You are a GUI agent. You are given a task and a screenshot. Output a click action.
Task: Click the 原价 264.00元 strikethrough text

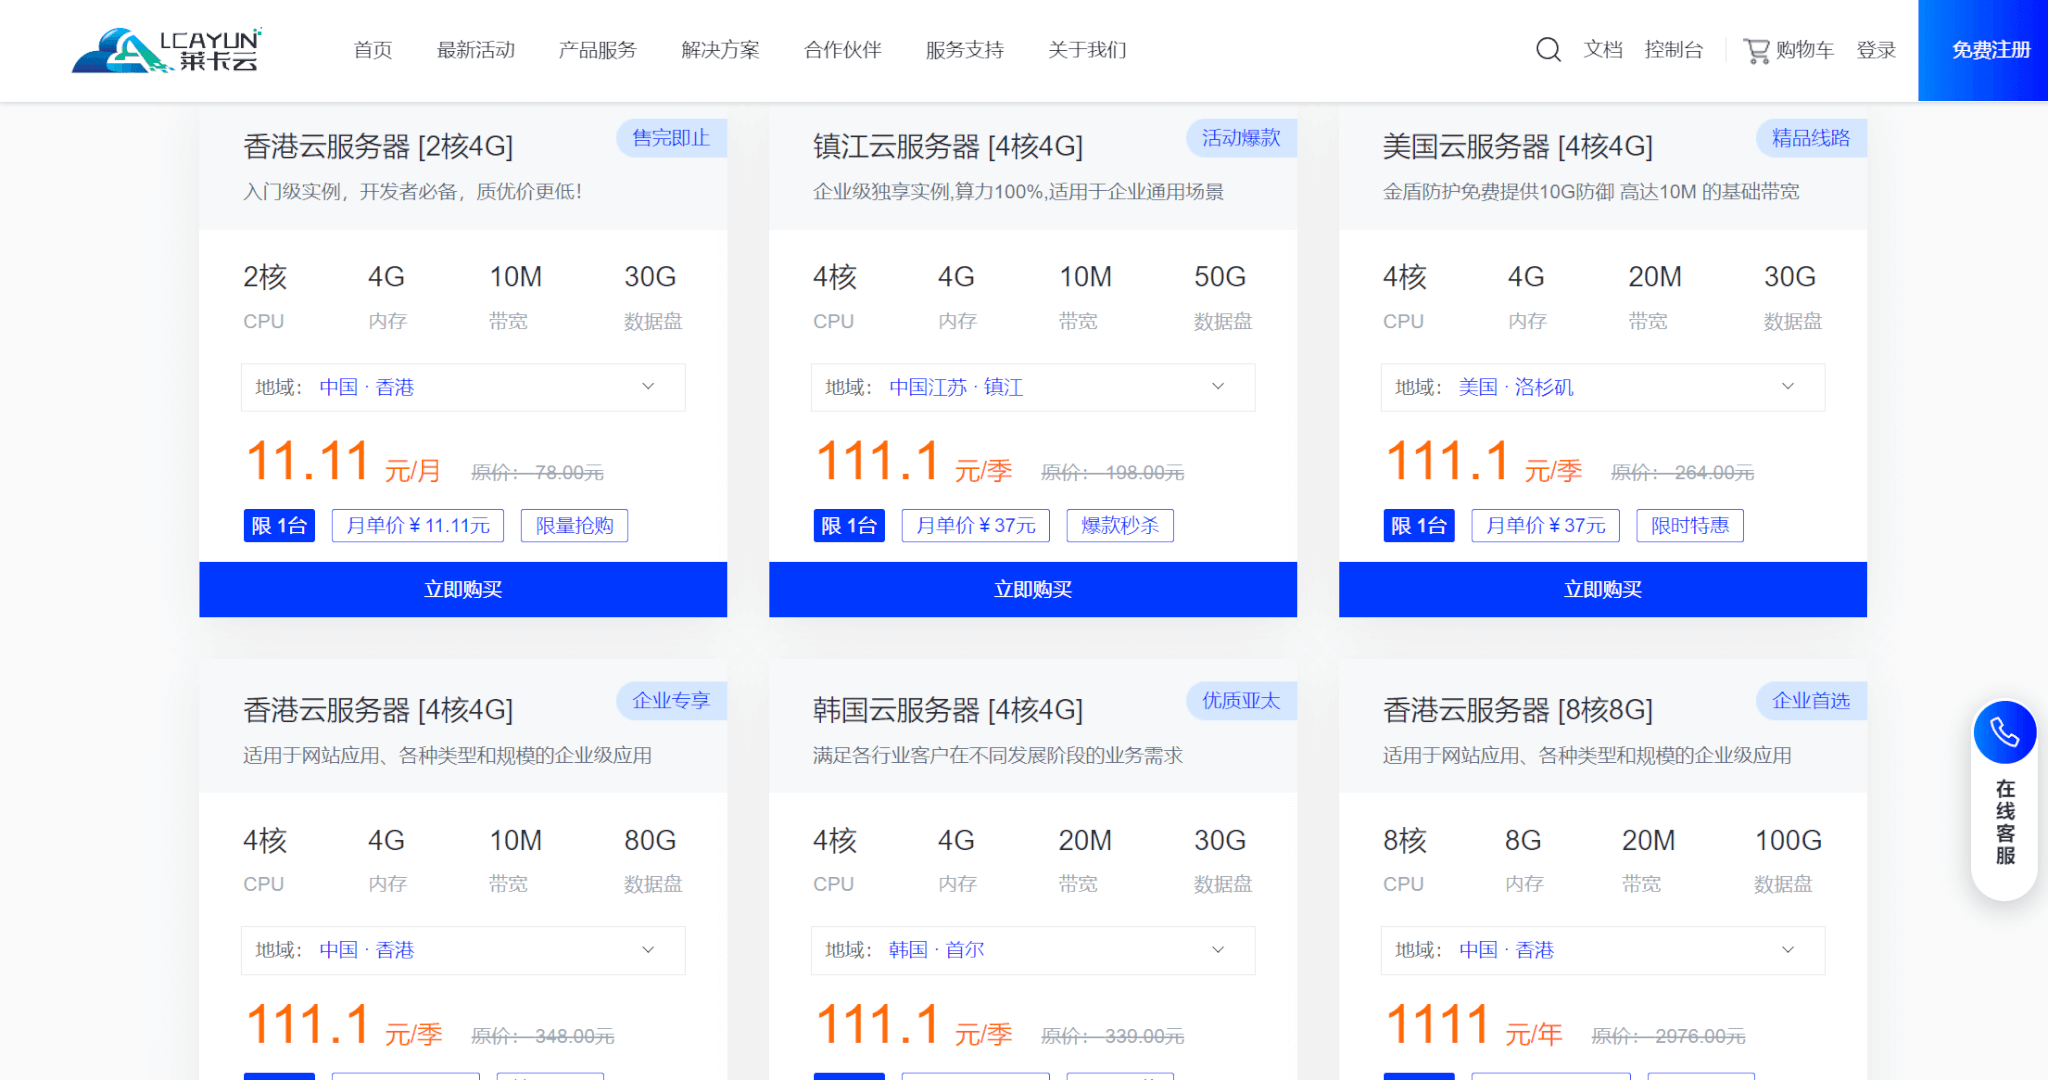point(1683,472)
